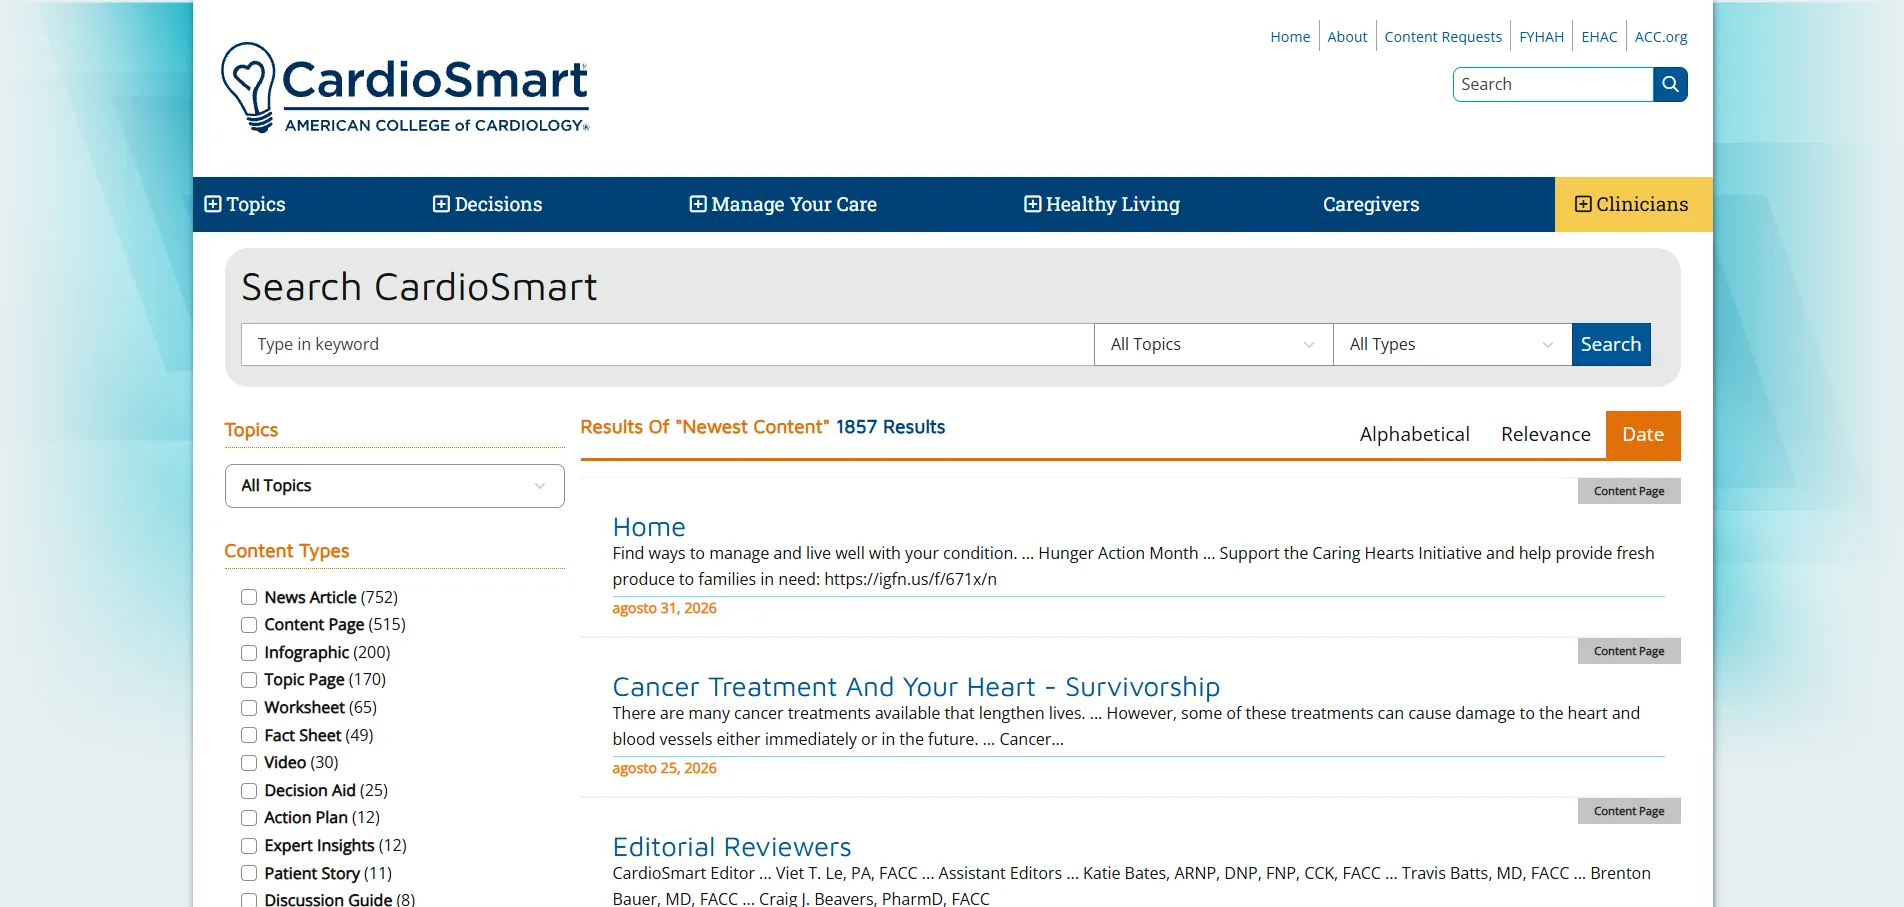Focus the top Search input box
Viewport: 1904px width, 907px height.
(1552, 84)
